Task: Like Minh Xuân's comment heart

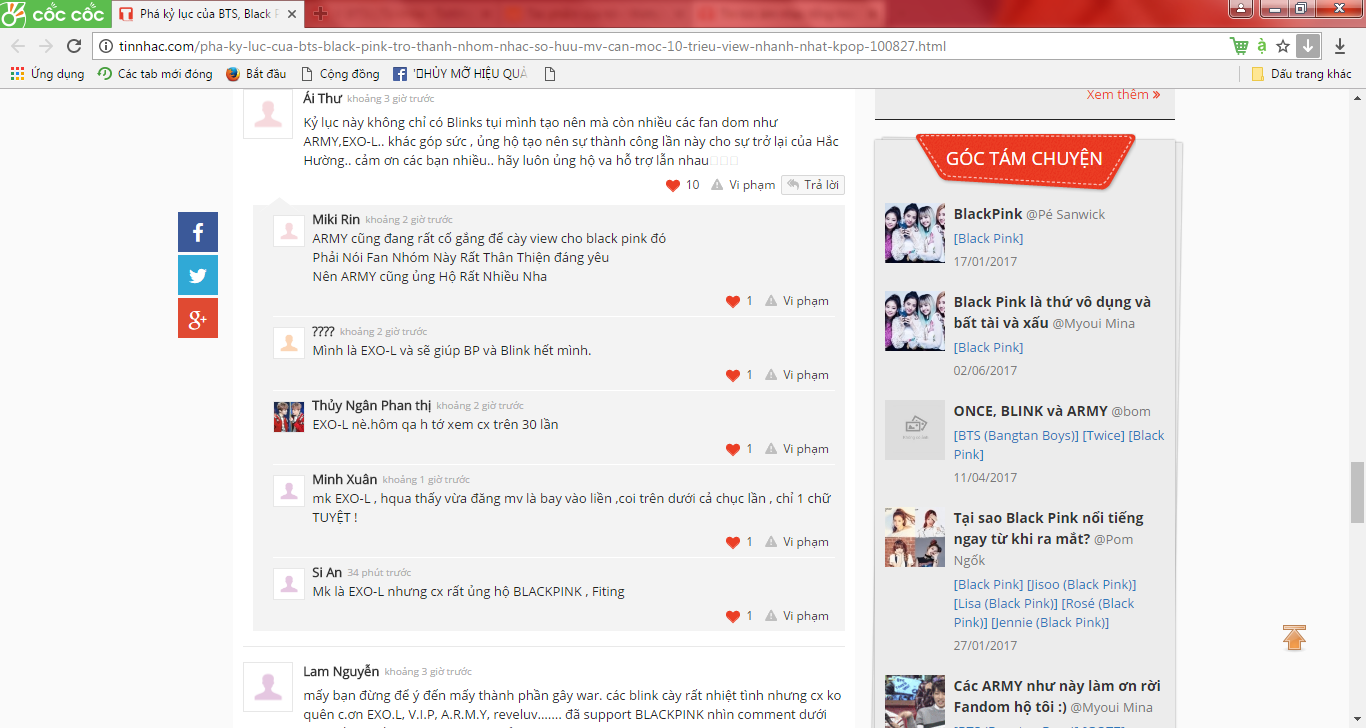Action: click(733, 542)
